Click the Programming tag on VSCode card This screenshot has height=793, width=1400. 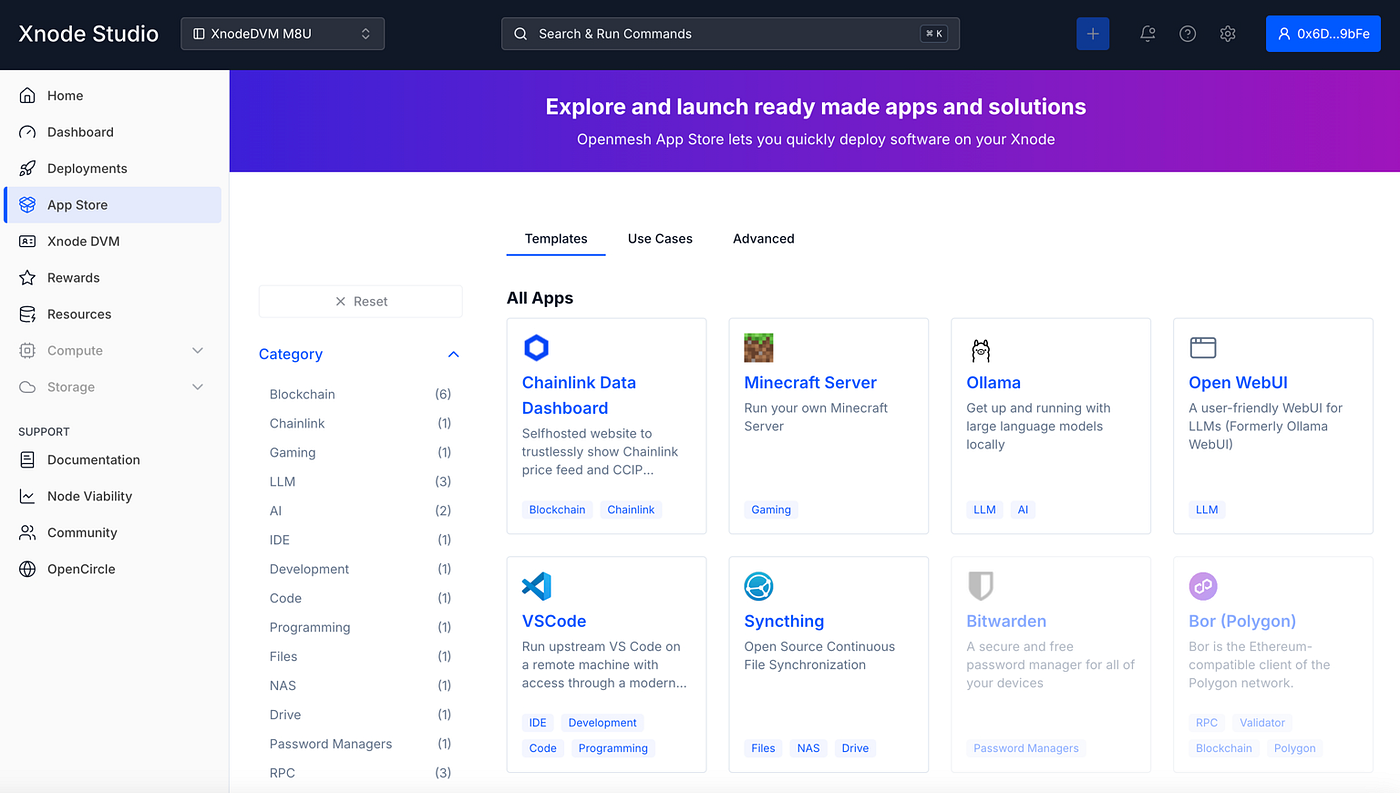click(x=613, y=748)
